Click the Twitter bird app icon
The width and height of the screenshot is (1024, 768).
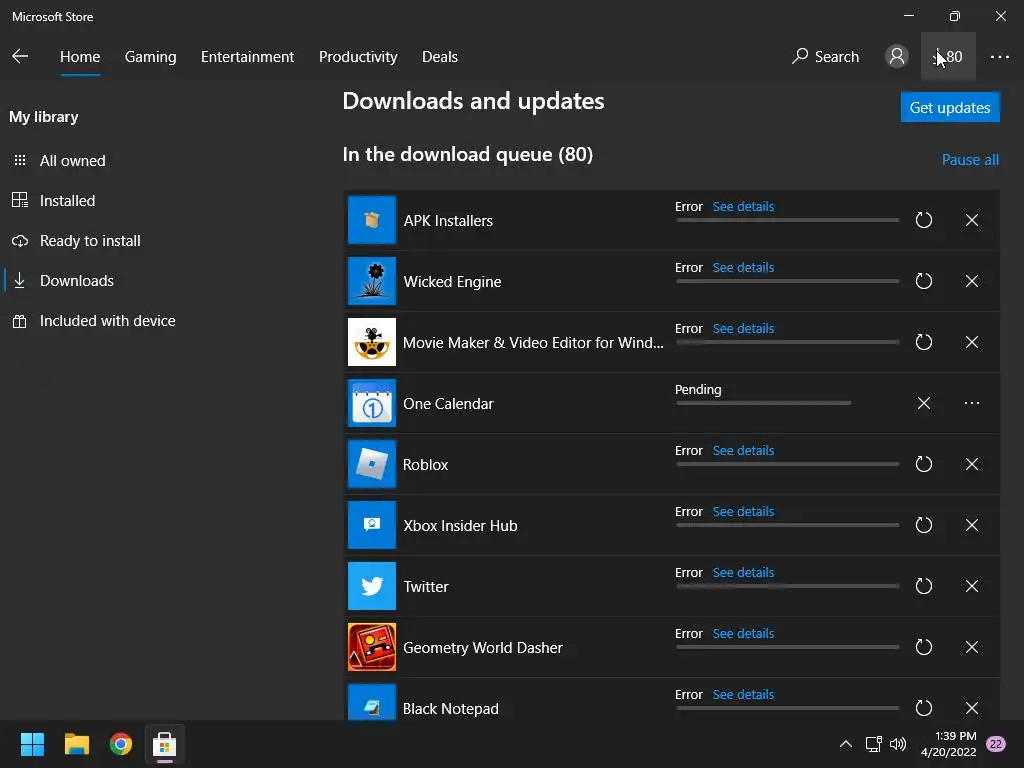[x=372, y=586]
